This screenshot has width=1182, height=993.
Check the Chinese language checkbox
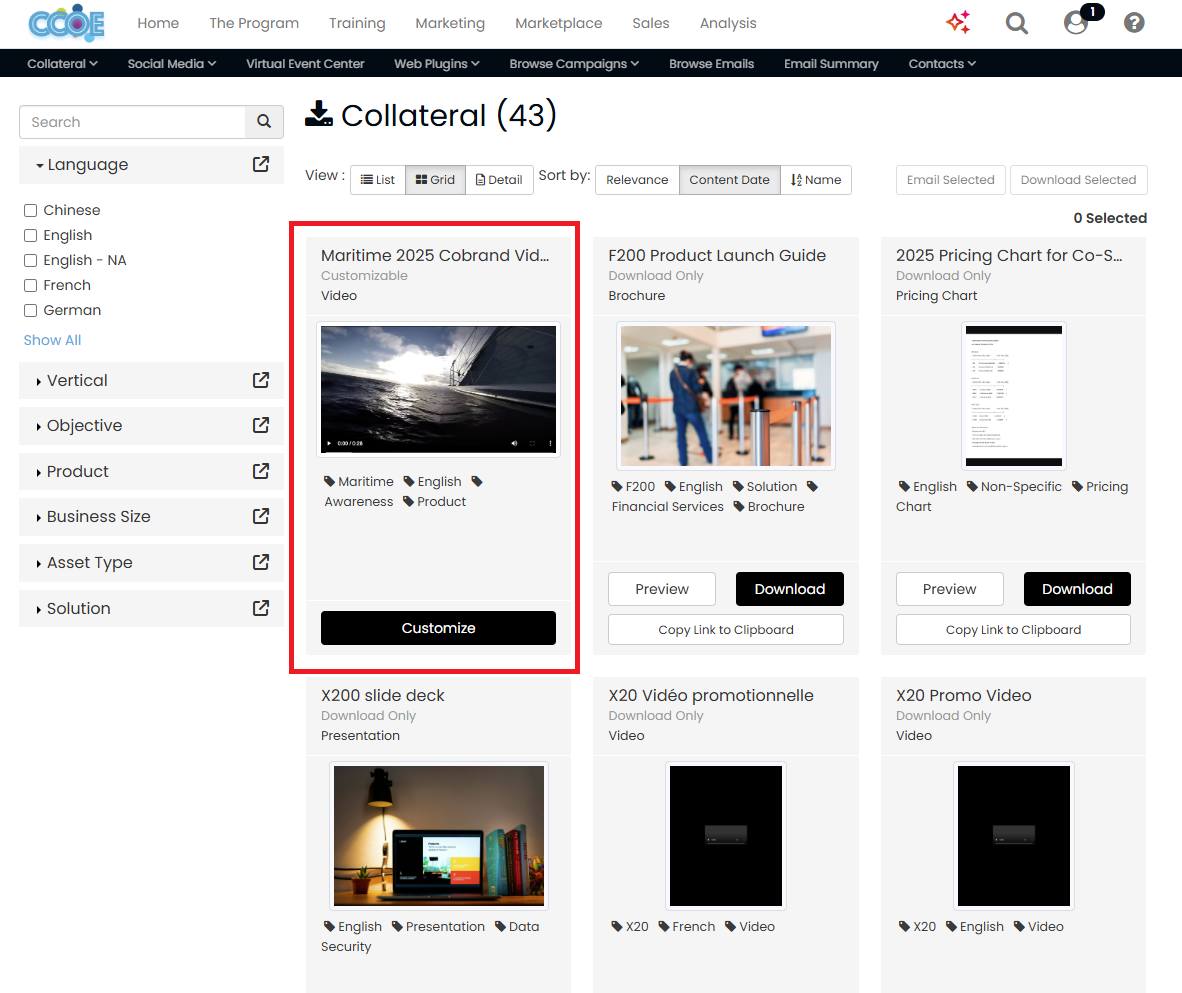[x=30, y=210]
